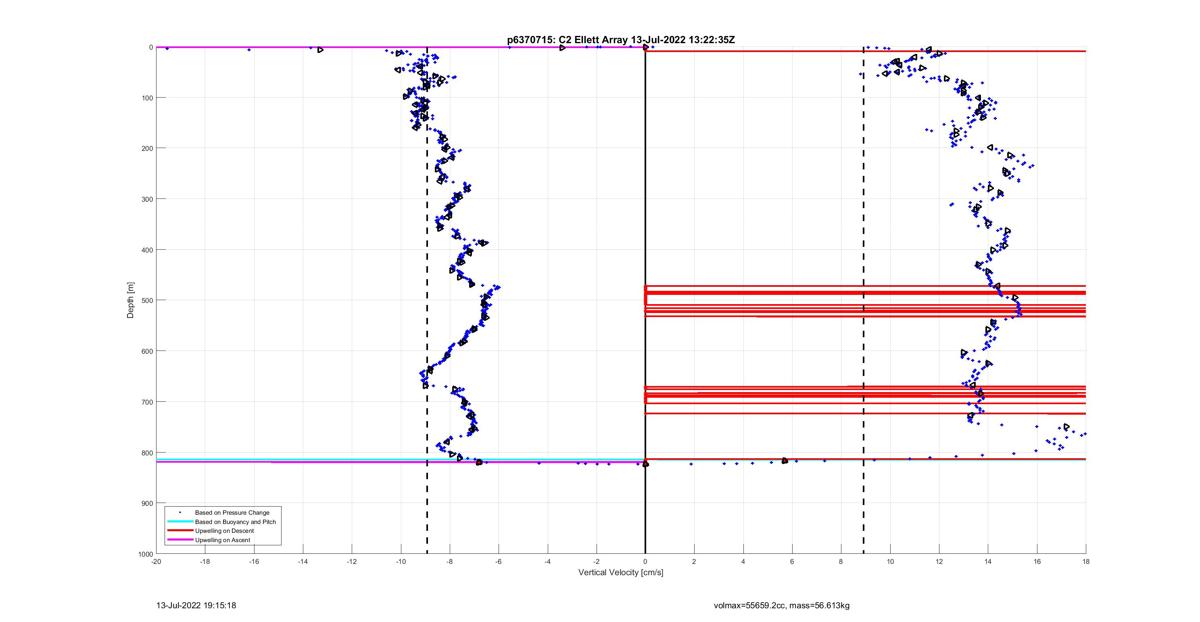Click the x-axis tick label '18'
1200x622 pixels.
pyautogui.click(x=1086, y=562)
